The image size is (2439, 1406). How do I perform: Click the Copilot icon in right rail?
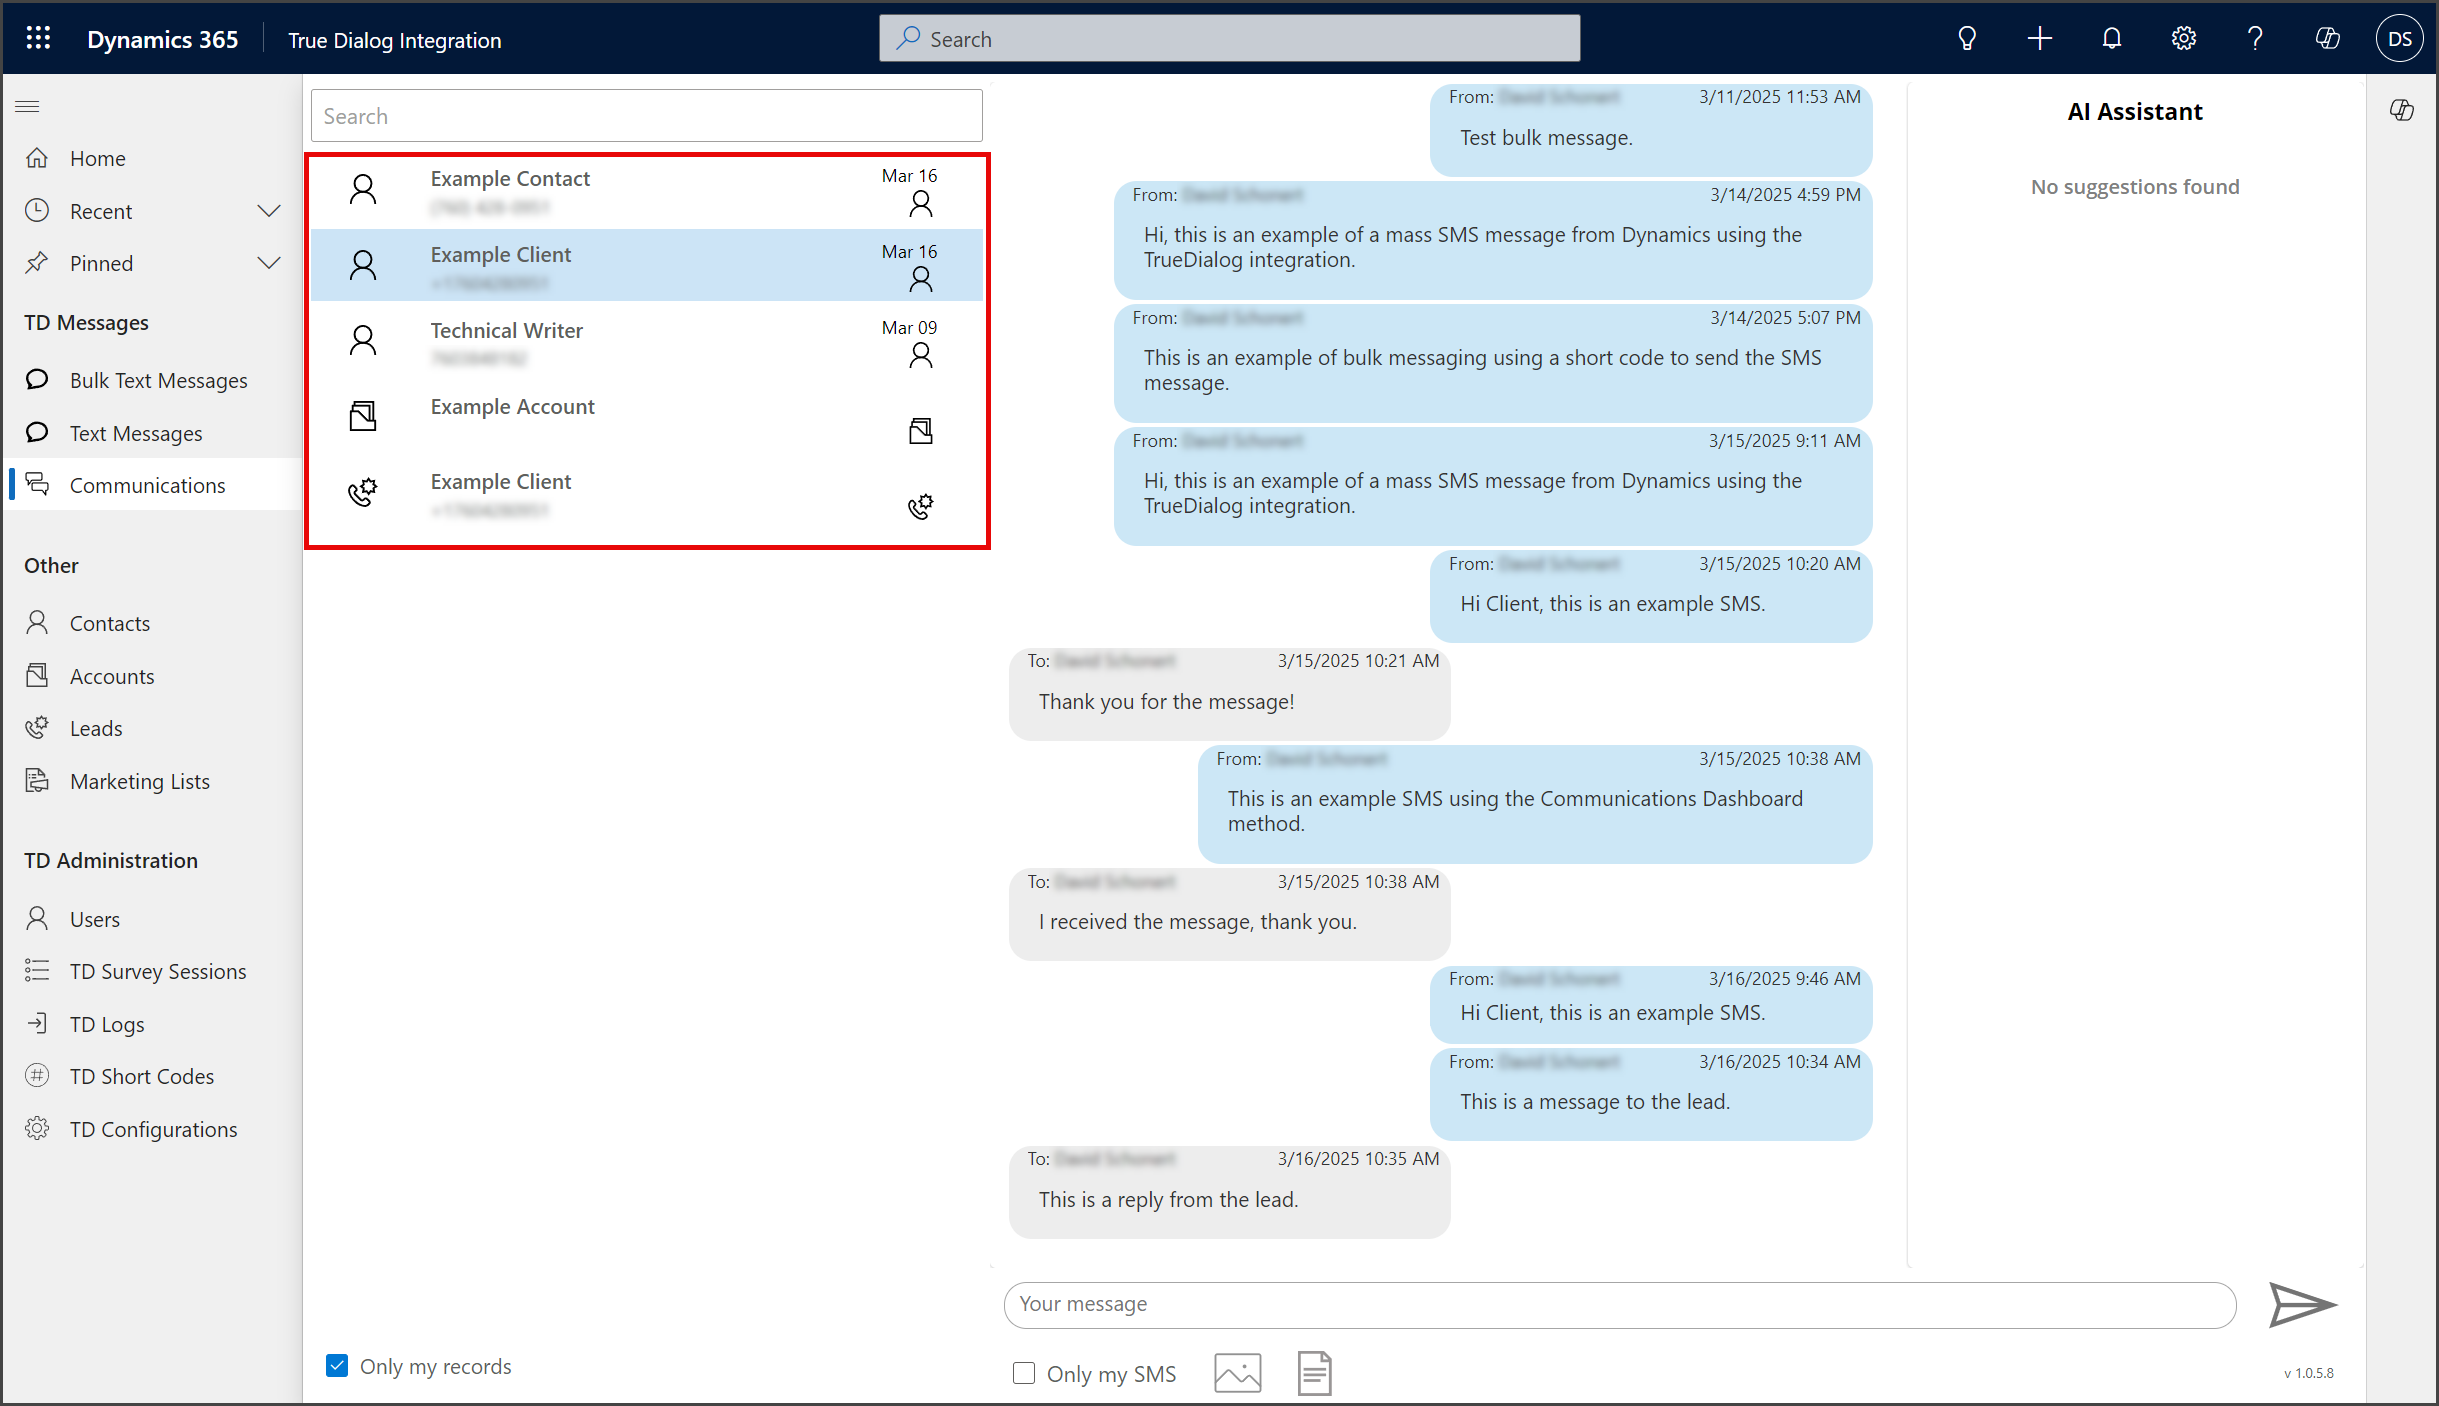pos(2402,110)
